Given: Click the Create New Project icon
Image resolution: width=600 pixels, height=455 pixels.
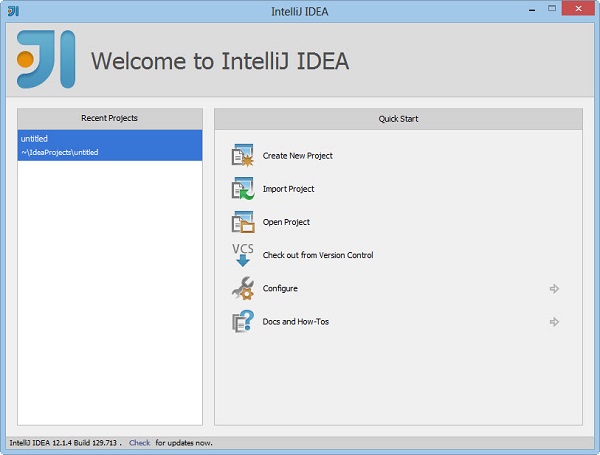Looking at the screenshot, I should (x=243, y=156).
